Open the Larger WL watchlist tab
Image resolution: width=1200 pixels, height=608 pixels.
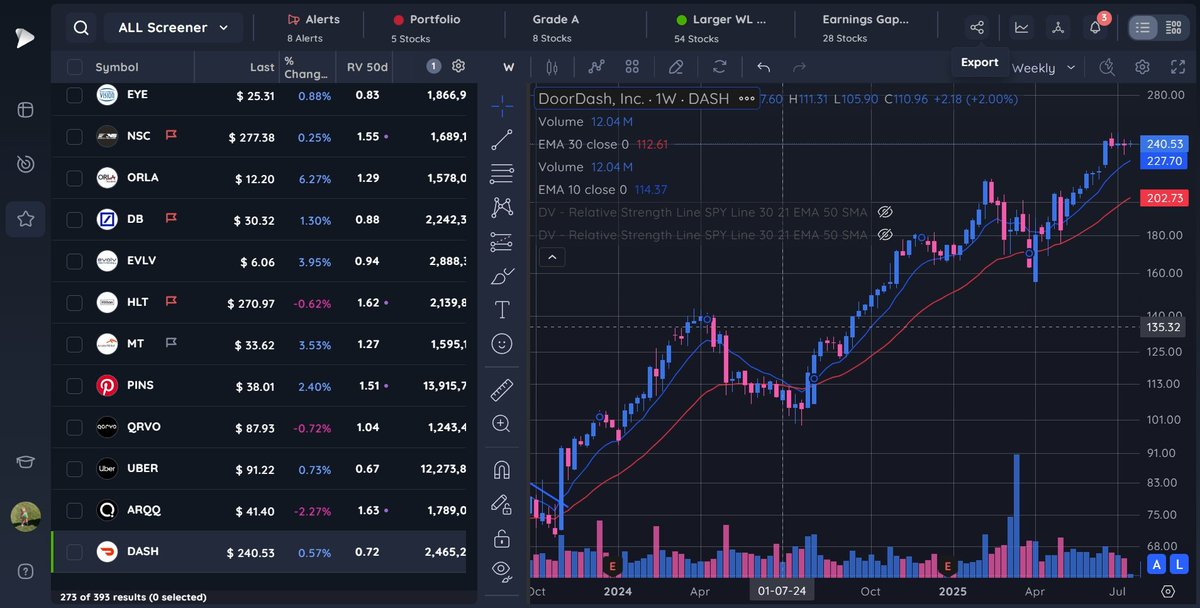[x=720, y=28]
